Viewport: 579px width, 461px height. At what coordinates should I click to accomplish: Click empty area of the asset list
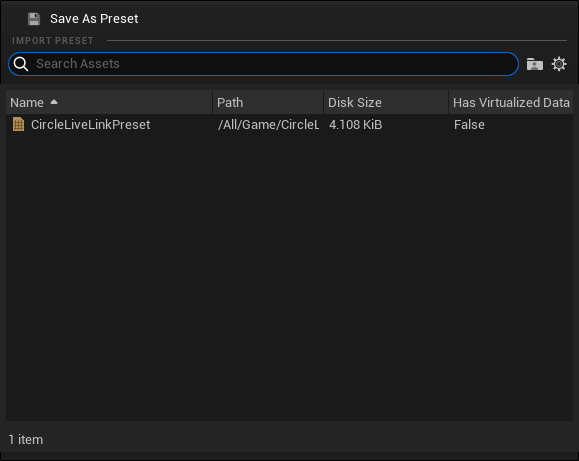click(x=290, y=277)
